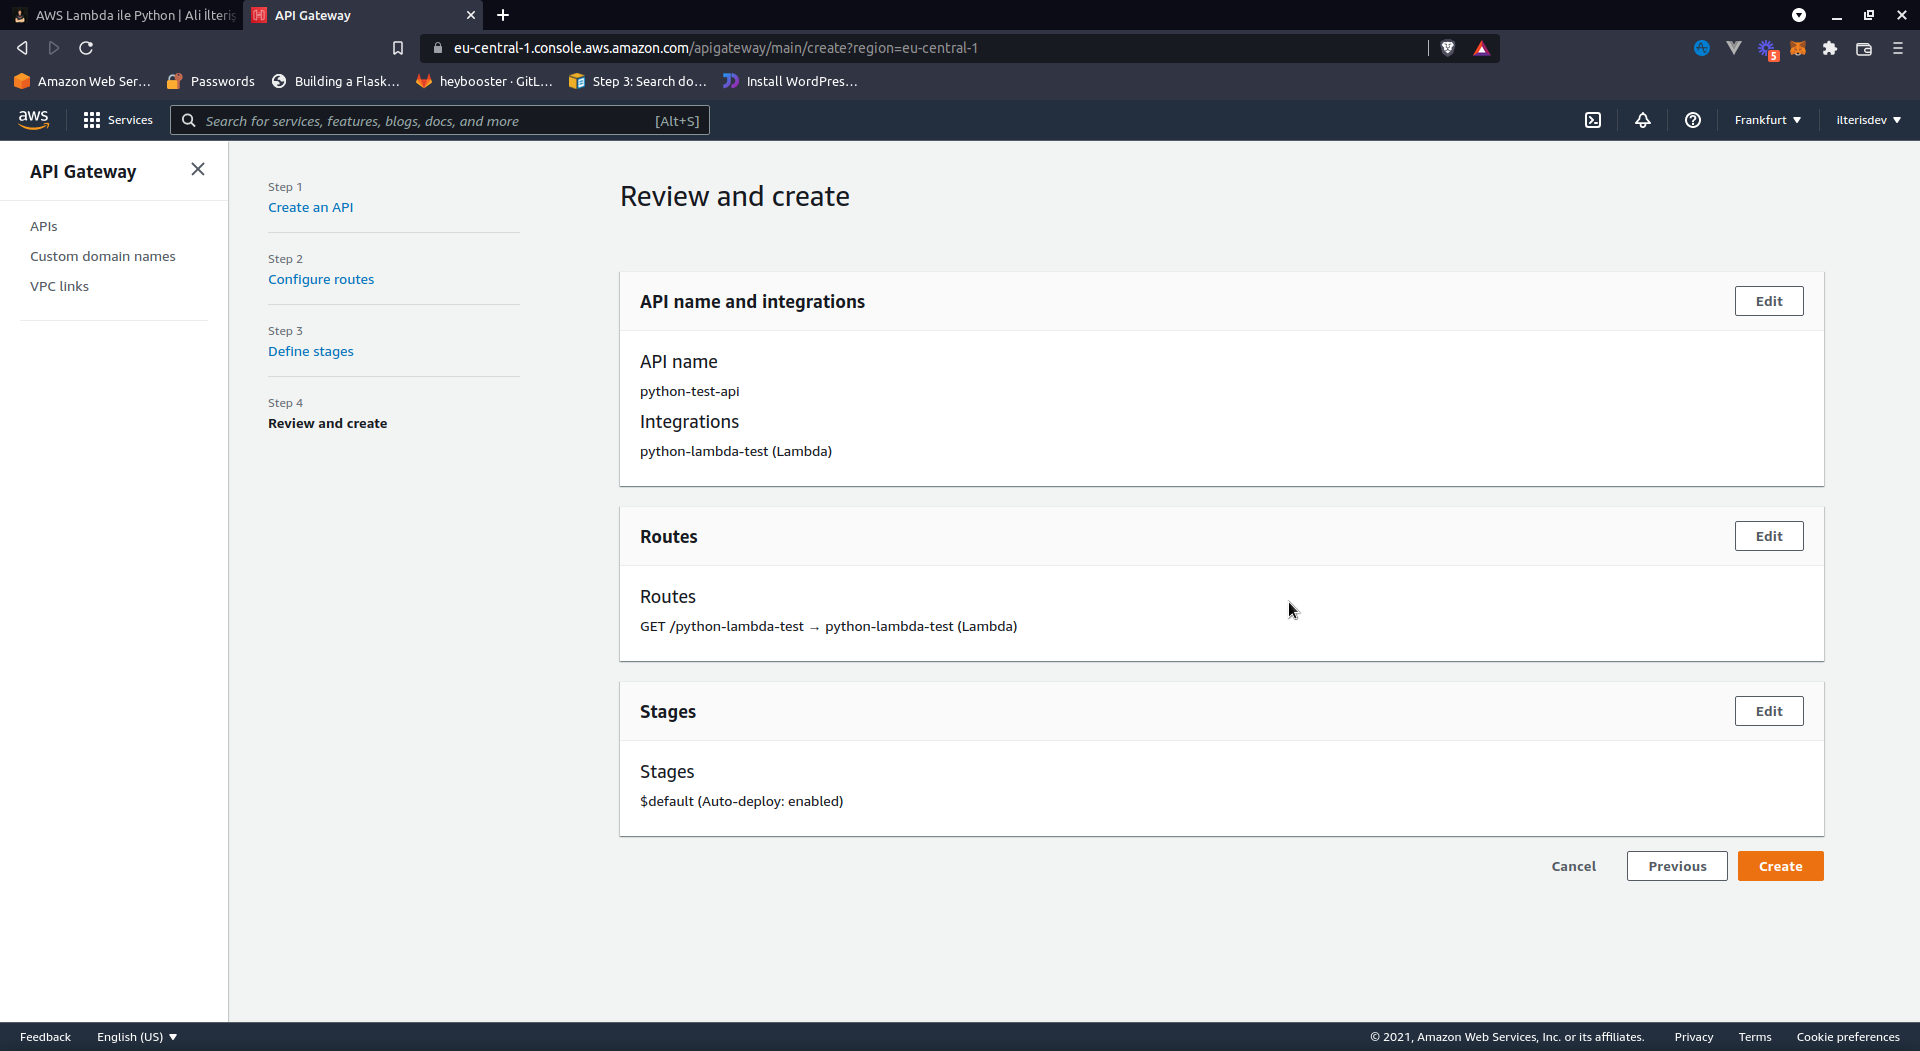Open the English (US) language selector
This screenshot has width=1920, height=1051.
pyautogui.click(x=137, y=1037)
